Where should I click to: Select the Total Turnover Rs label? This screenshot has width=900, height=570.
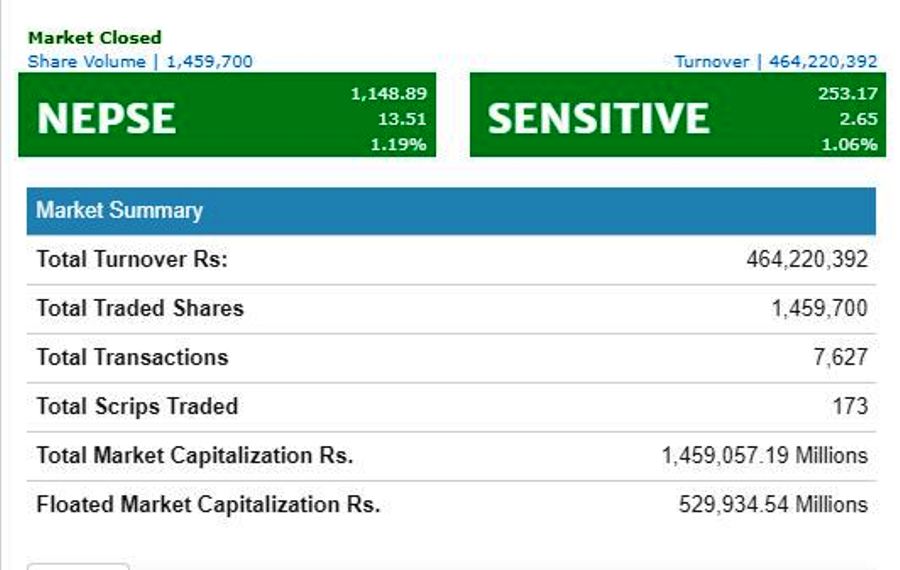132,260
